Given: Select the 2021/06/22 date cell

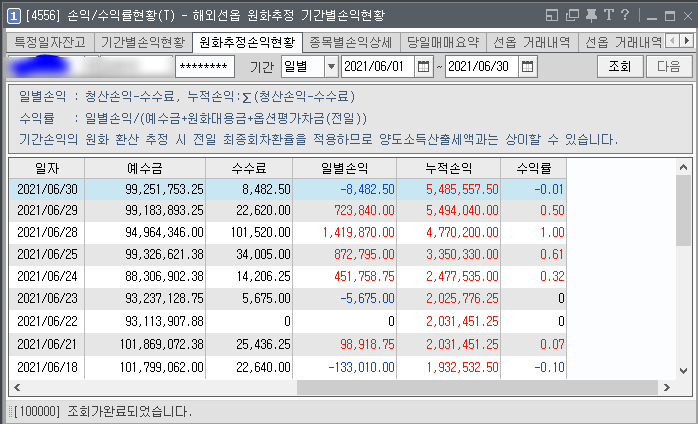Looking at the screenshot, I should tap(47, 321).
